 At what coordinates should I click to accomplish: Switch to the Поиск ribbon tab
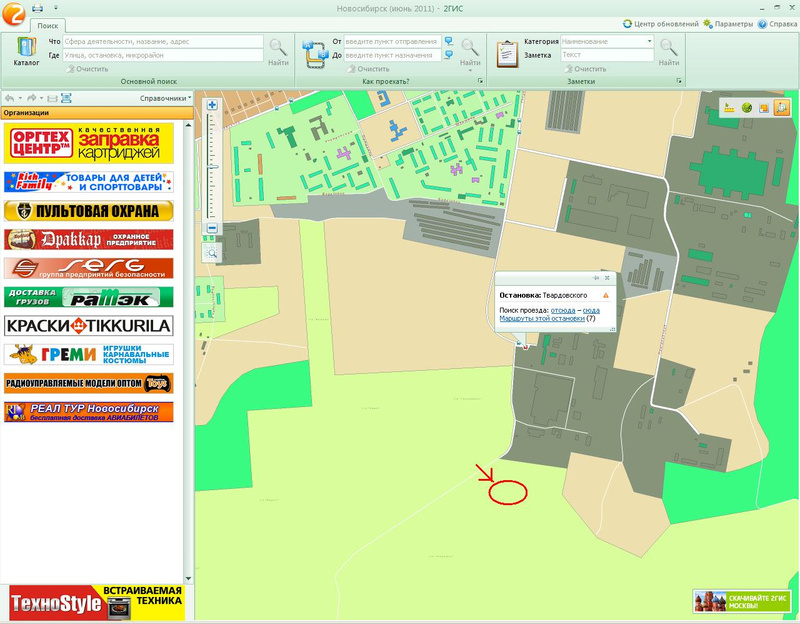47,26
